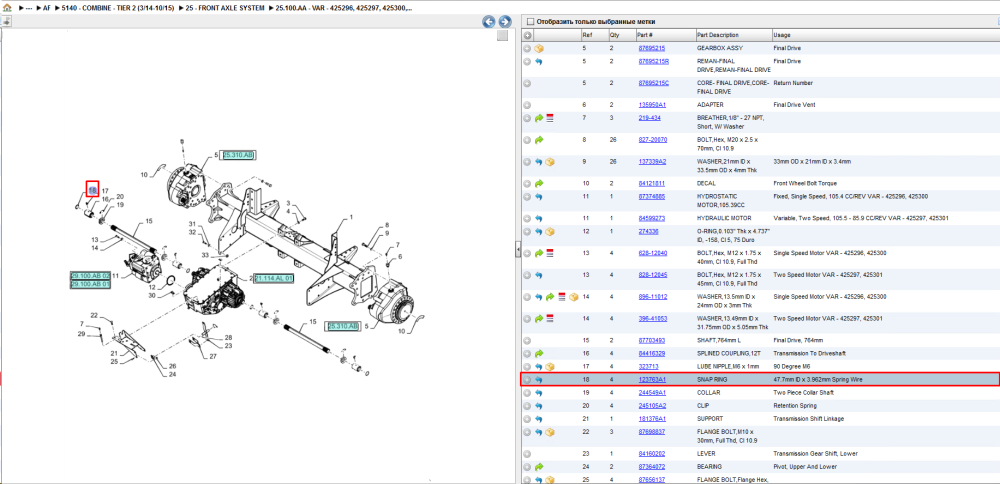Select callout number 11 next to the motor
Screen dimensions: 1000x484
116,275
